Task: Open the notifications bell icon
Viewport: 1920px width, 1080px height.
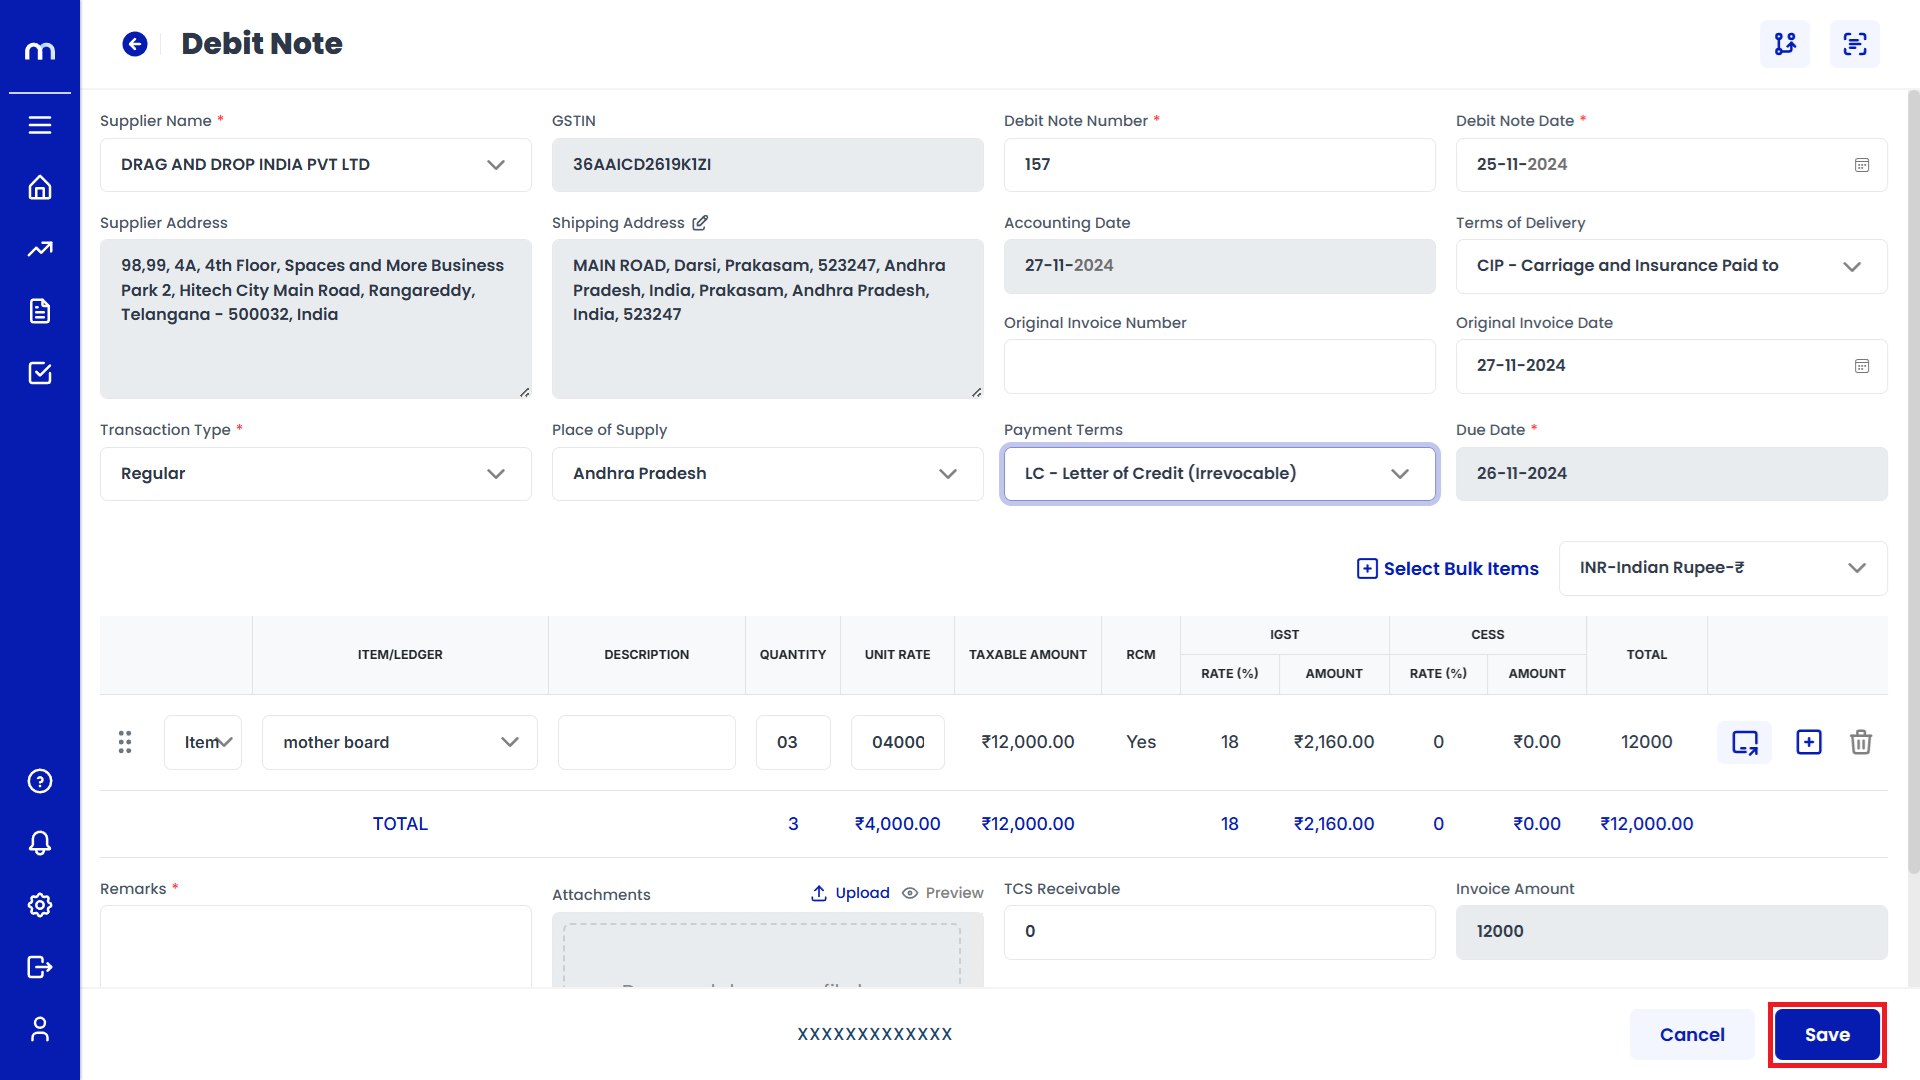Action: 40,843
